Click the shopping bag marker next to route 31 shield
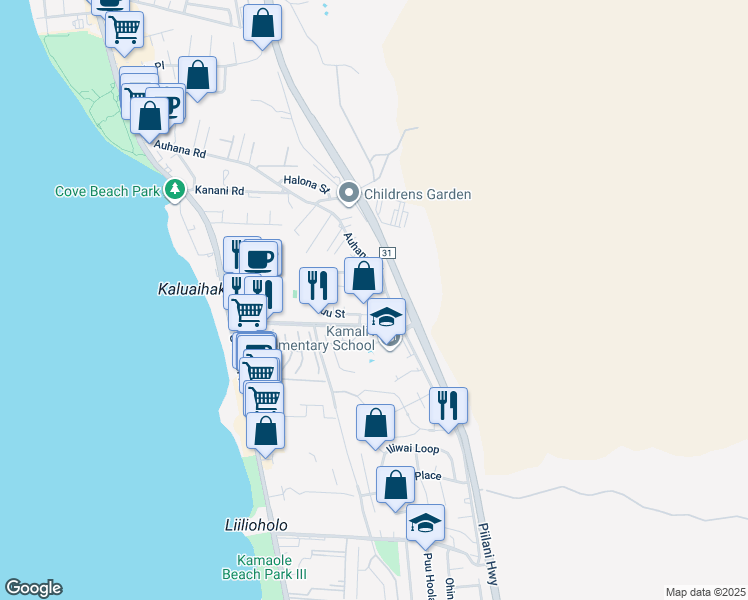Screen dimensions: 748x600 [x=364, y=276]
